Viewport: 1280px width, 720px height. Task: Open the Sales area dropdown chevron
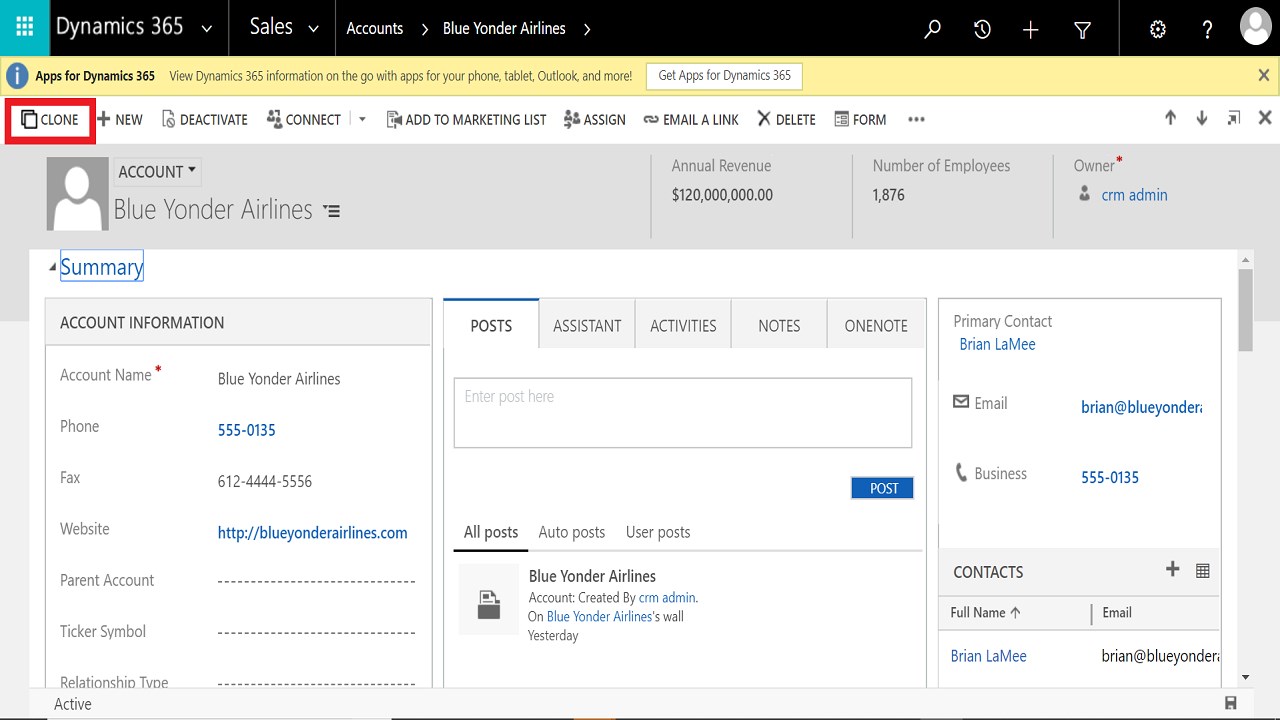(x=313, y=29)
